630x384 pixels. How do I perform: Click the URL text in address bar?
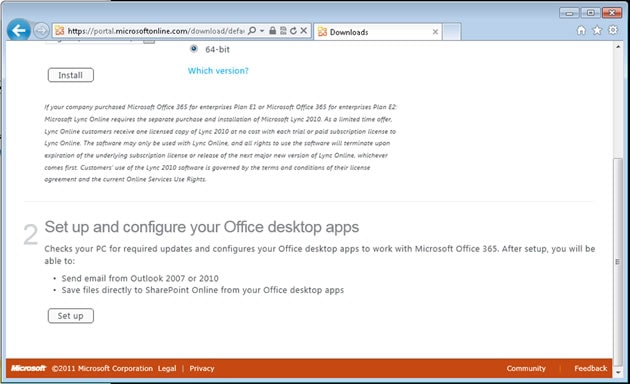tap(156, 31)
